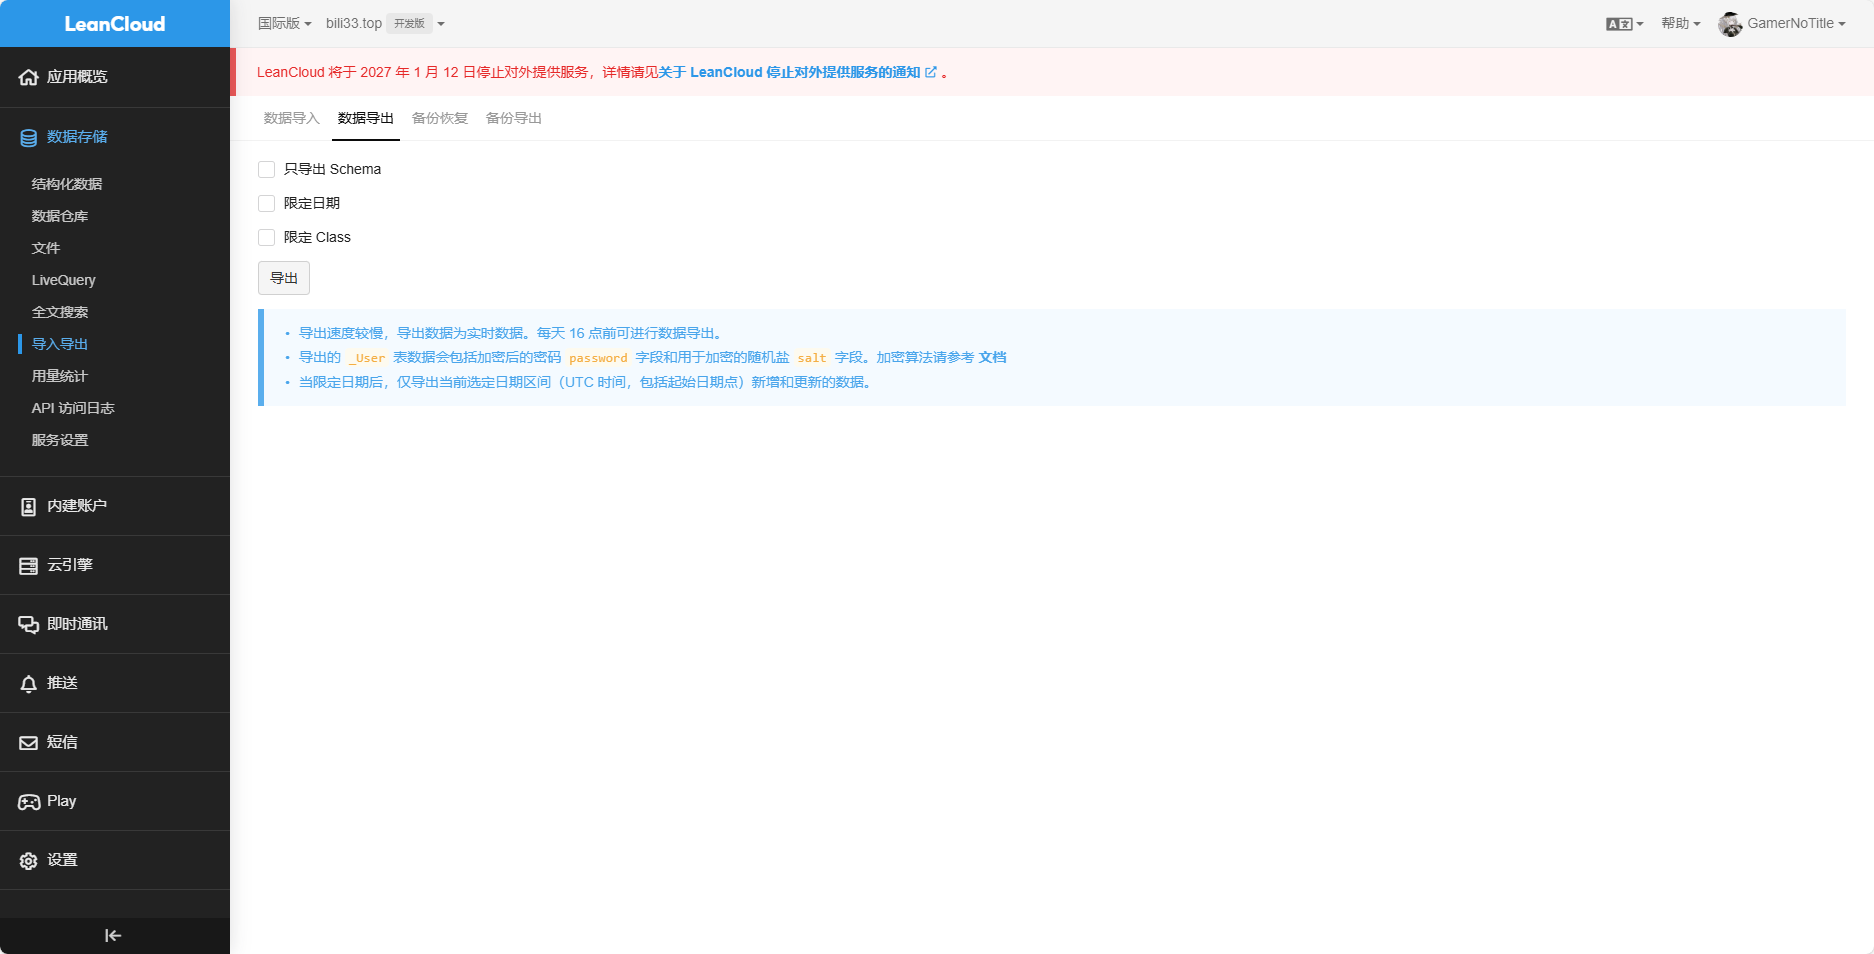Switch to the 备份恢复 tab

click(440, 118)
